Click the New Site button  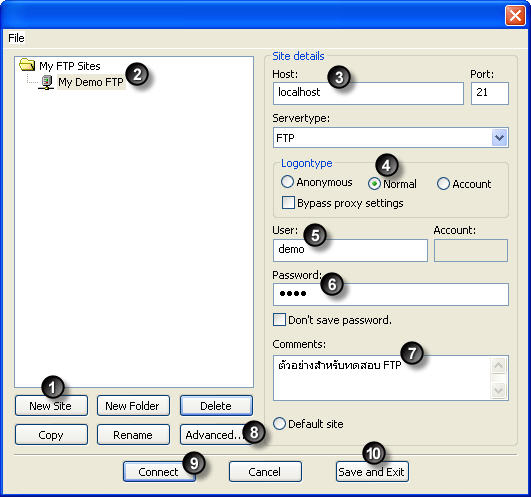click(x=51, y=406)
